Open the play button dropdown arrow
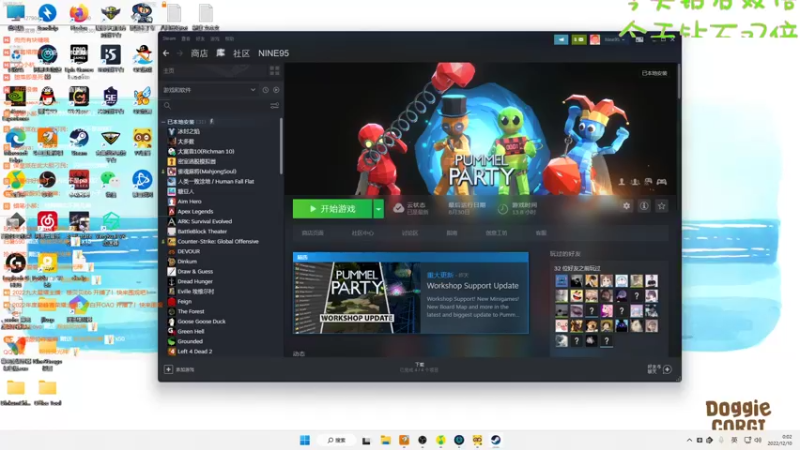 (x=379, y=209)
